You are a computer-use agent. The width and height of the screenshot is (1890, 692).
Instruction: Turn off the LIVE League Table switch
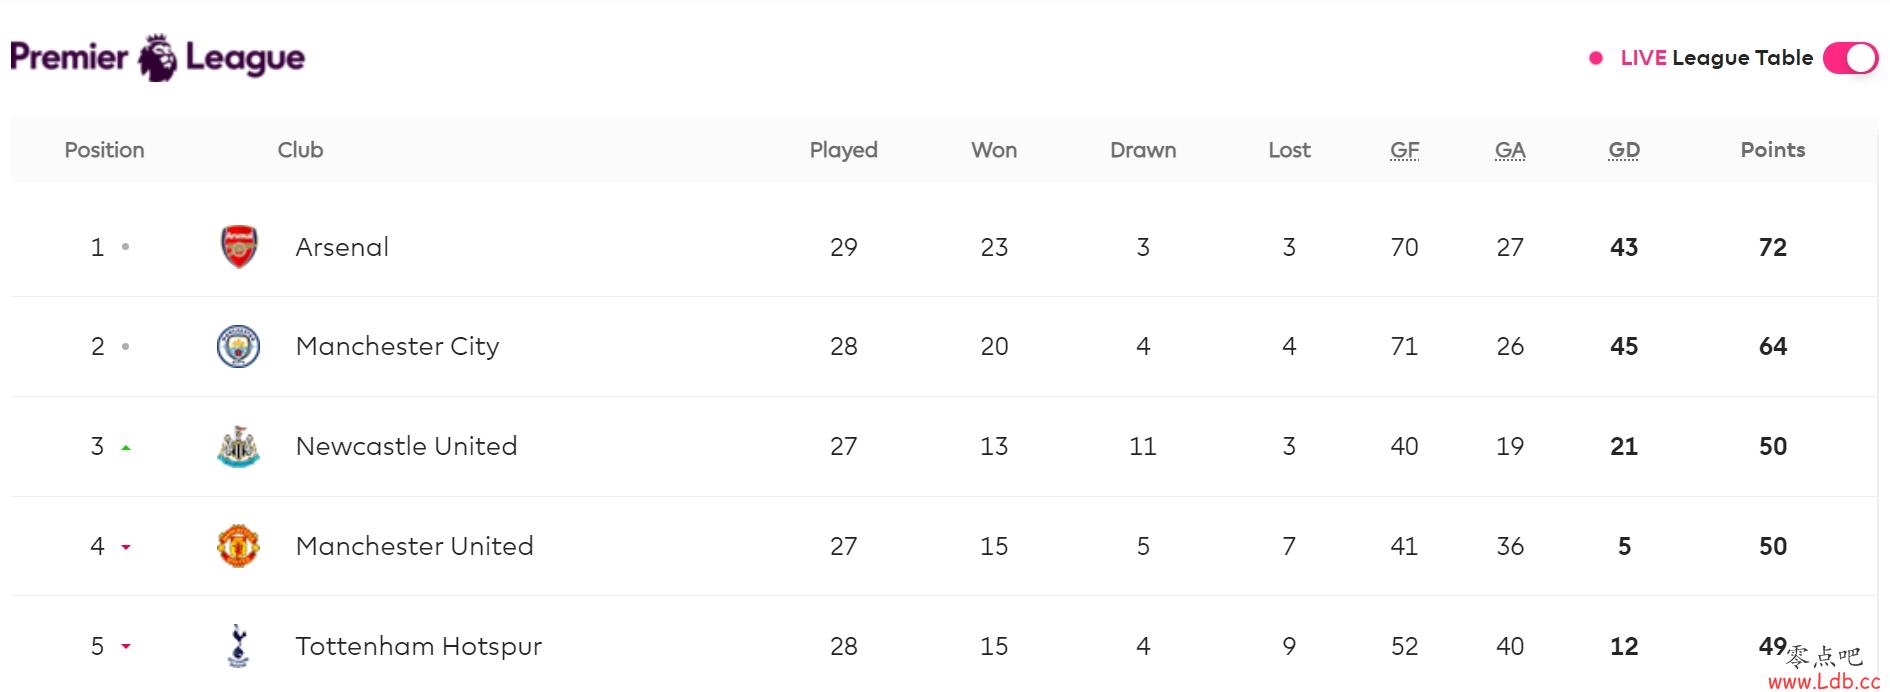[1850, 58]
